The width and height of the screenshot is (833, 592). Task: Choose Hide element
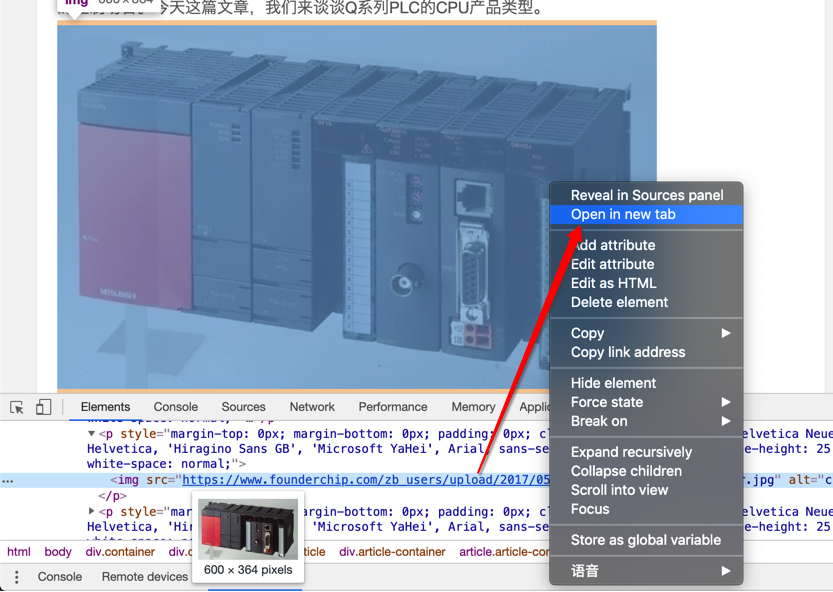pos(646,383)
